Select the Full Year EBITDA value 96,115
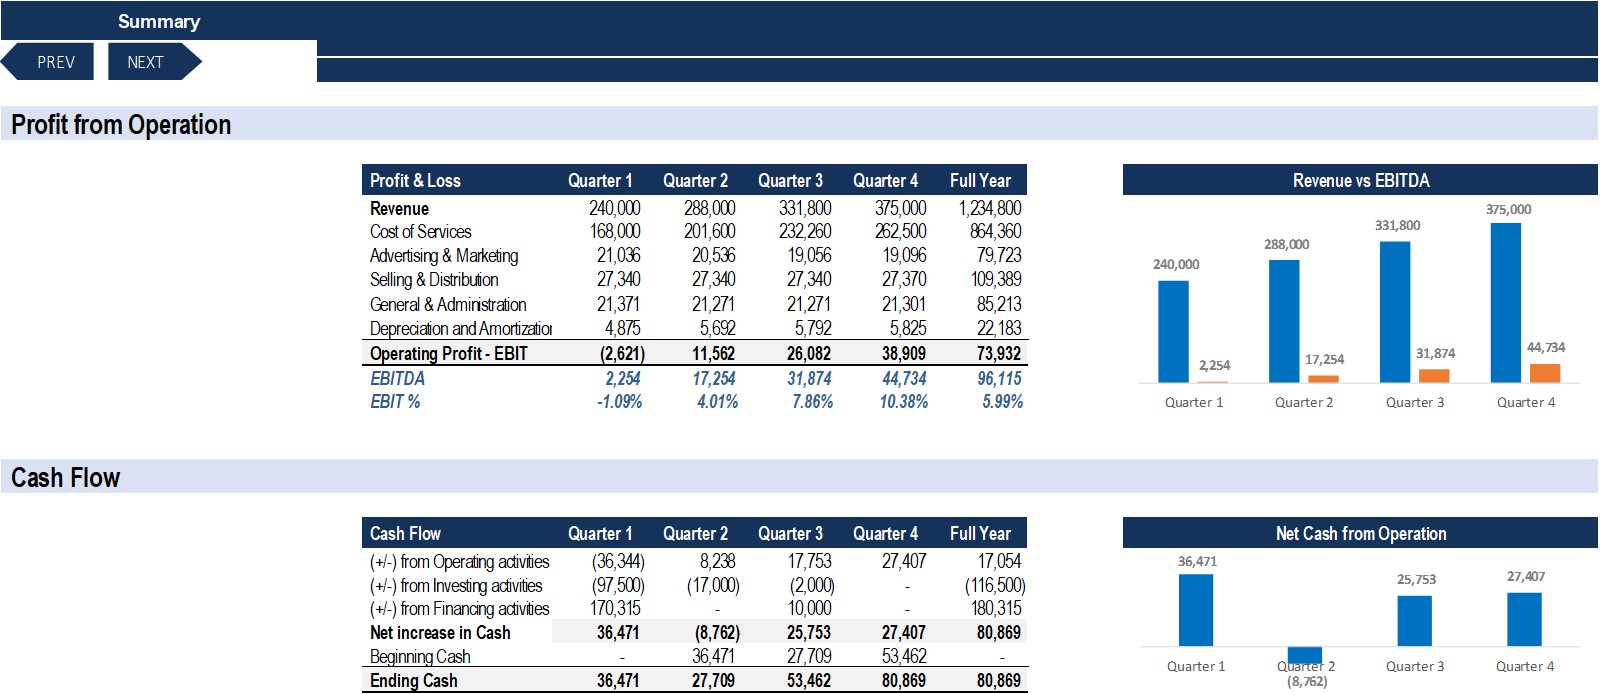 (x=999, y=379)
